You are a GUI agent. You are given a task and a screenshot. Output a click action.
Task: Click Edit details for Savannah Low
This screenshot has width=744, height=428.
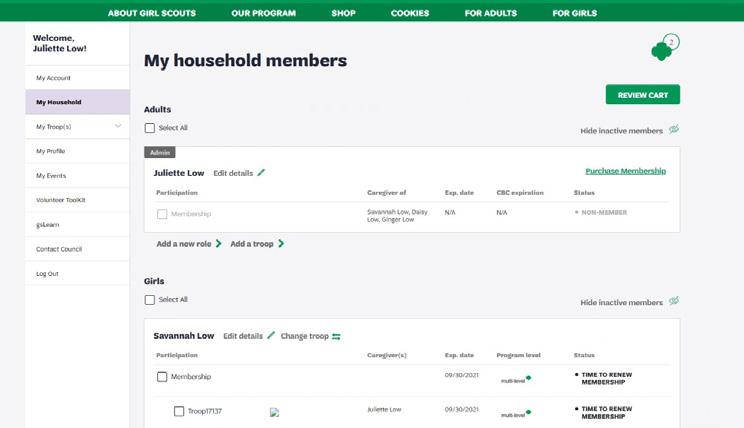(243, 336)
